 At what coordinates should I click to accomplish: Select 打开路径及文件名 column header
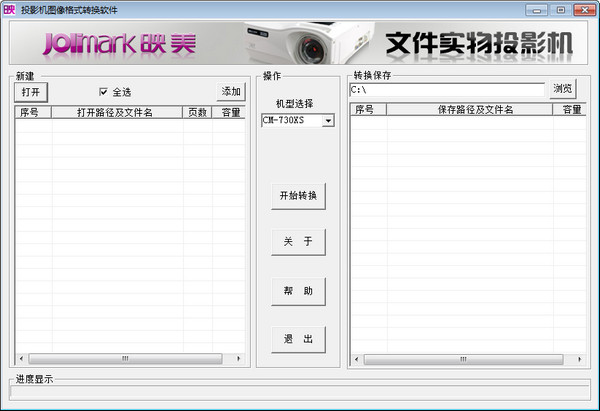(x=117, y=113)
